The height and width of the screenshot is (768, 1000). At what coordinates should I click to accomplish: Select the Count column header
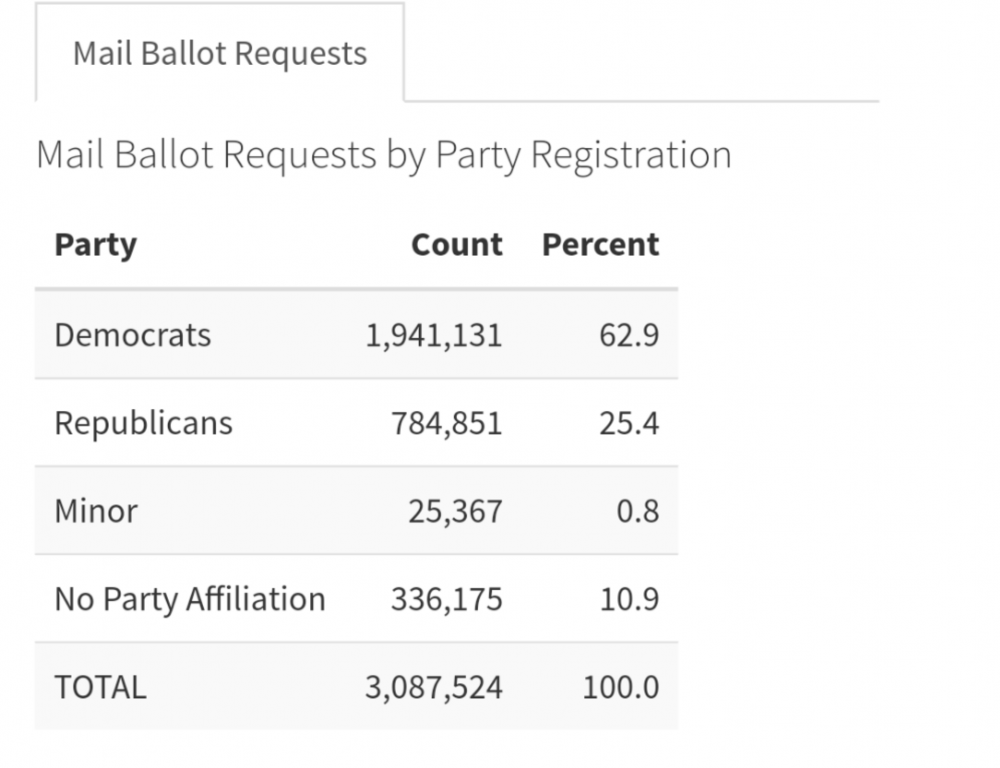point(457,245)
